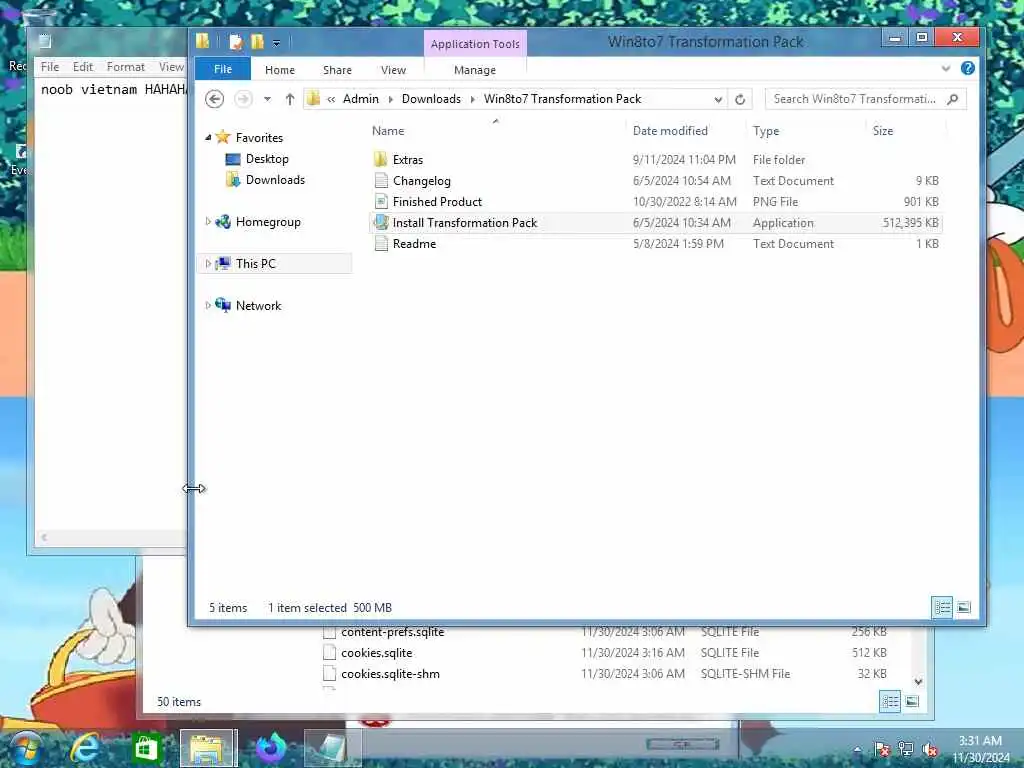This screenshot has width=1024, height=768.
Task: Expand the Network tree node
Action: point(208,305)
